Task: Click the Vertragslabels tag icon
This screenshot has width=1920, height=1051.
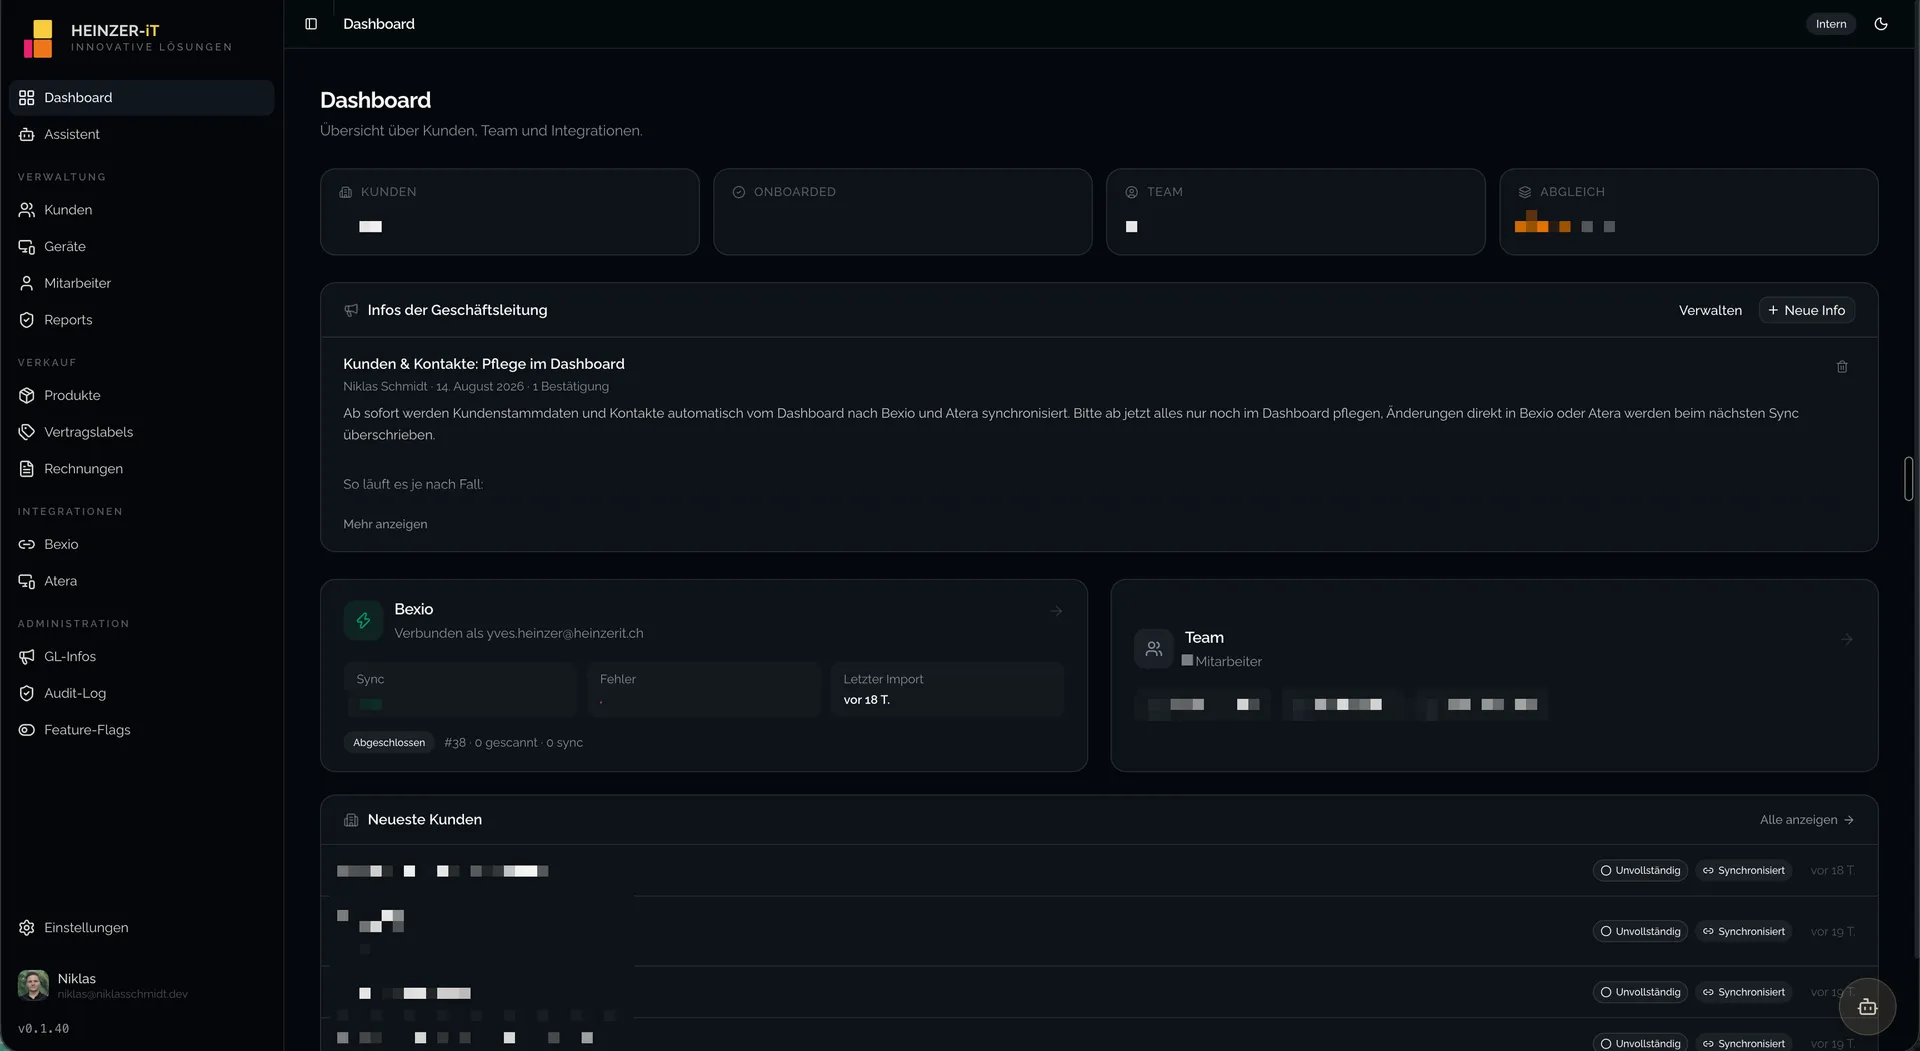Action: tap(27, 432)
